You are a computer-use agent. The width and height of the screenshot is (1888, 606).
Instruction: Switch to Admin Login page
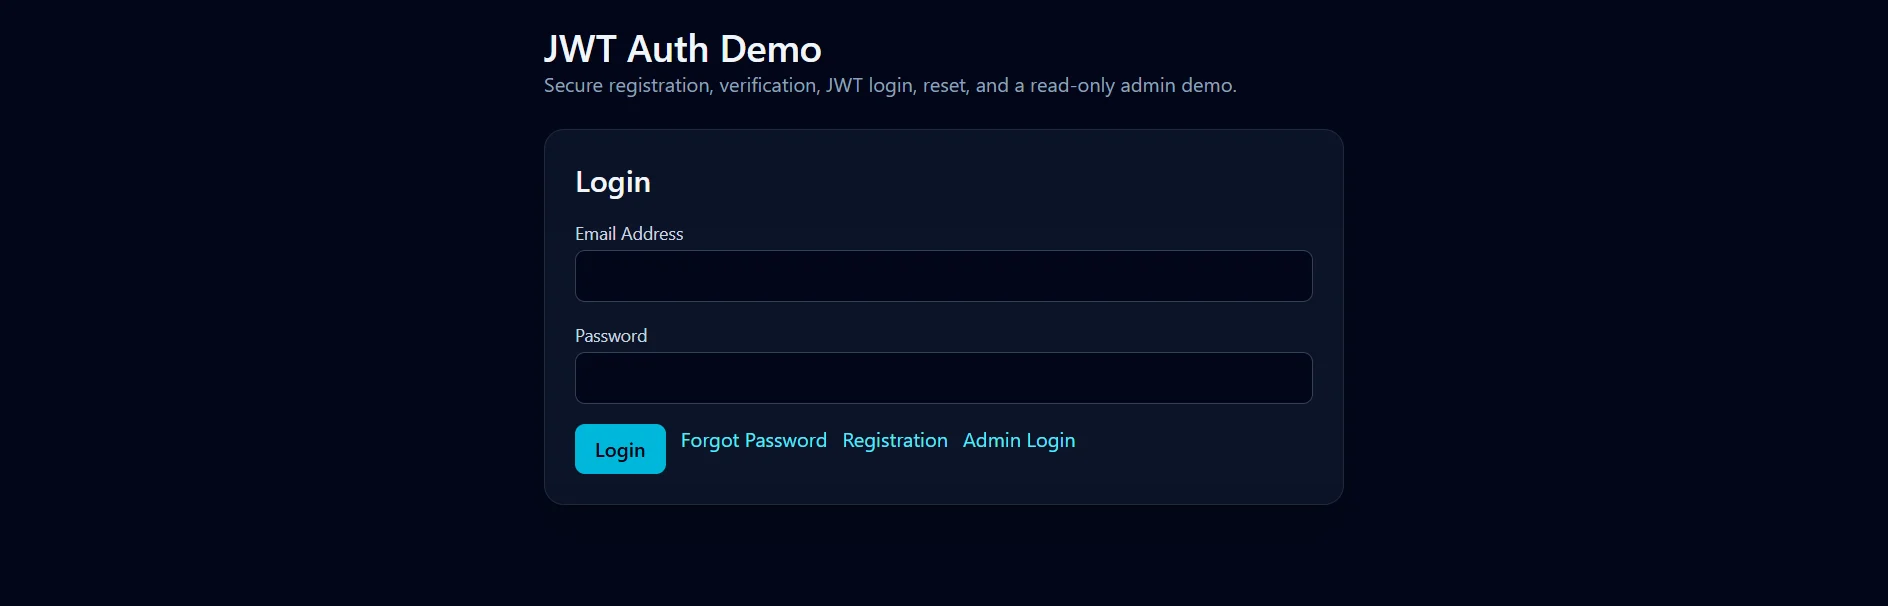[1019, 441]
